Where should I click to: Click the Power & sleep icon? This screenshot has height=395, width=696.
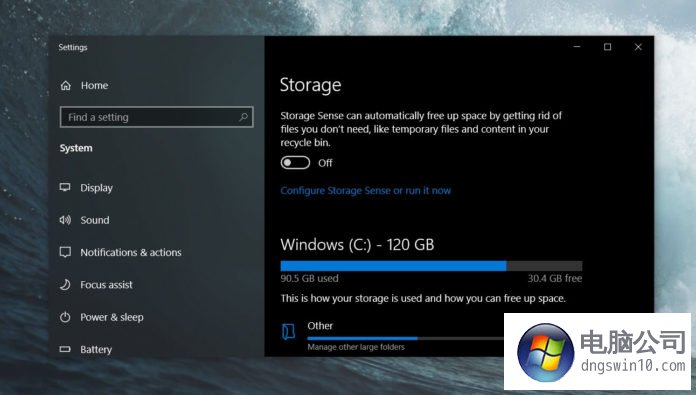65,317
